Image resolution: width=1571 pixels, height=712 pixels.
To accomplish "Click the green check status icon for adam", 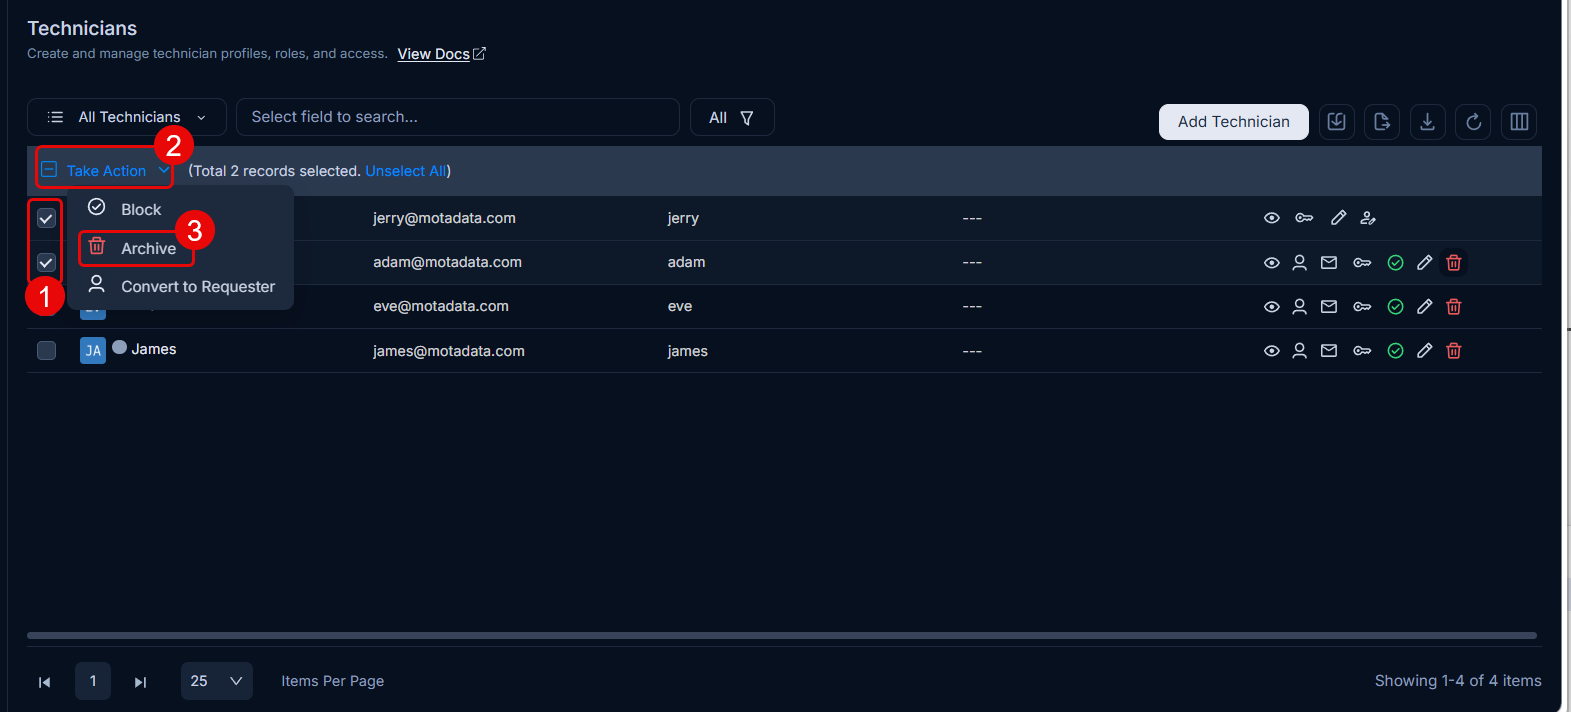I will pyautogui.click(x=1396, y=263).
